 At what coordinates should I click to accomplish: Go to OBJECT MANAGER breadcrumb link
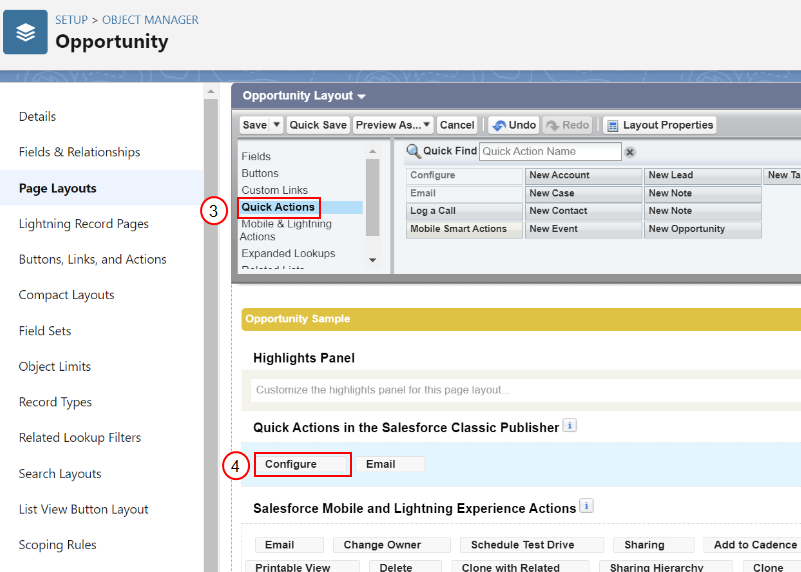click(x=150, y=20)
